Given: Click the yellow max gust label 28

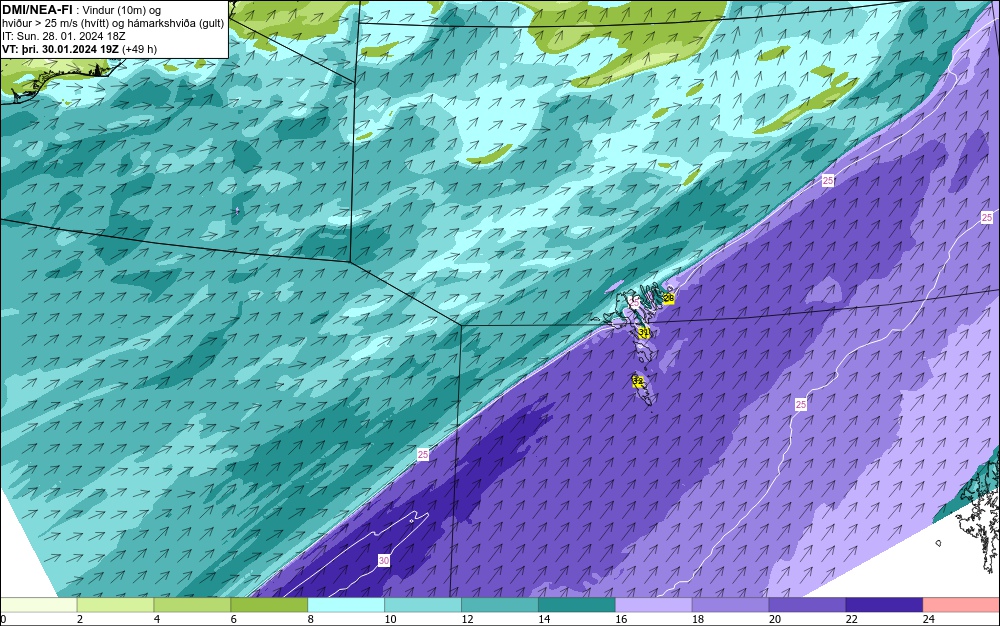Looking at the screenshot, I should coord(668,298).
